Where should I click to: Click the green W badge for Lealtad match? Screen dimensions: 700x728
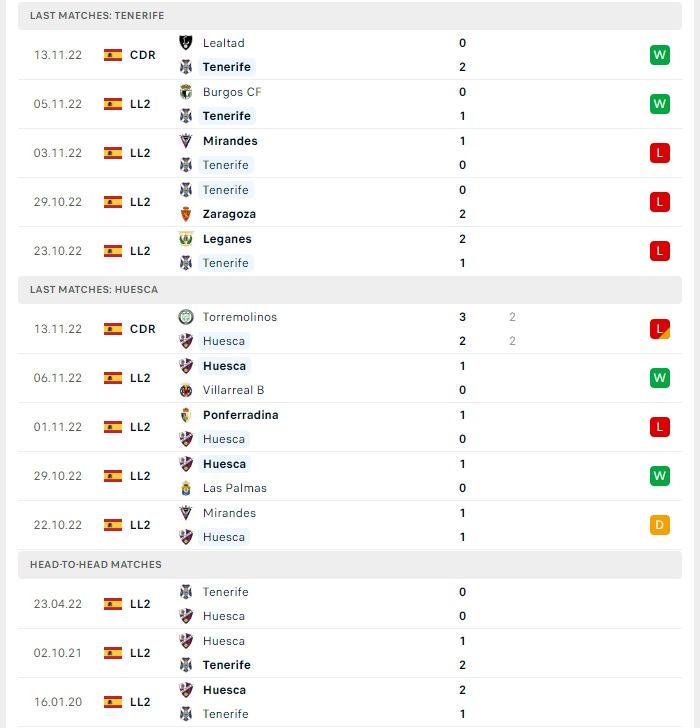click(660, 55)
